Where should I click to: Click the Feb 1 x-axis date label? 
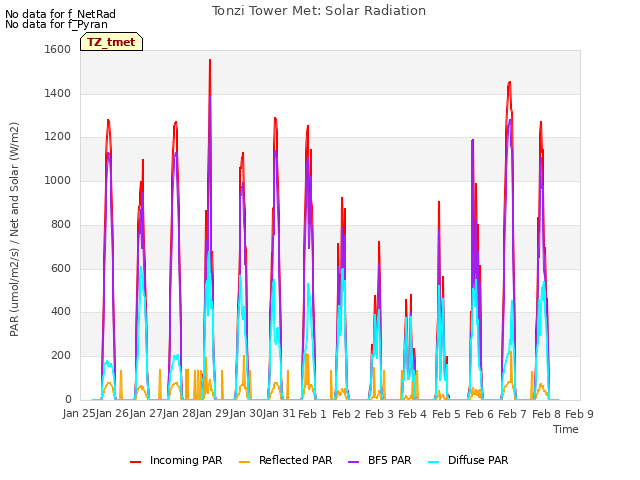[x=313, y=414]
